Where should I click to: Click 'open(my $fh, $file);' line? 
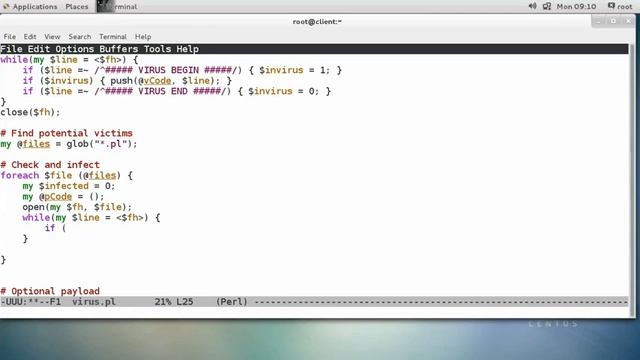[x=77, y=207]
